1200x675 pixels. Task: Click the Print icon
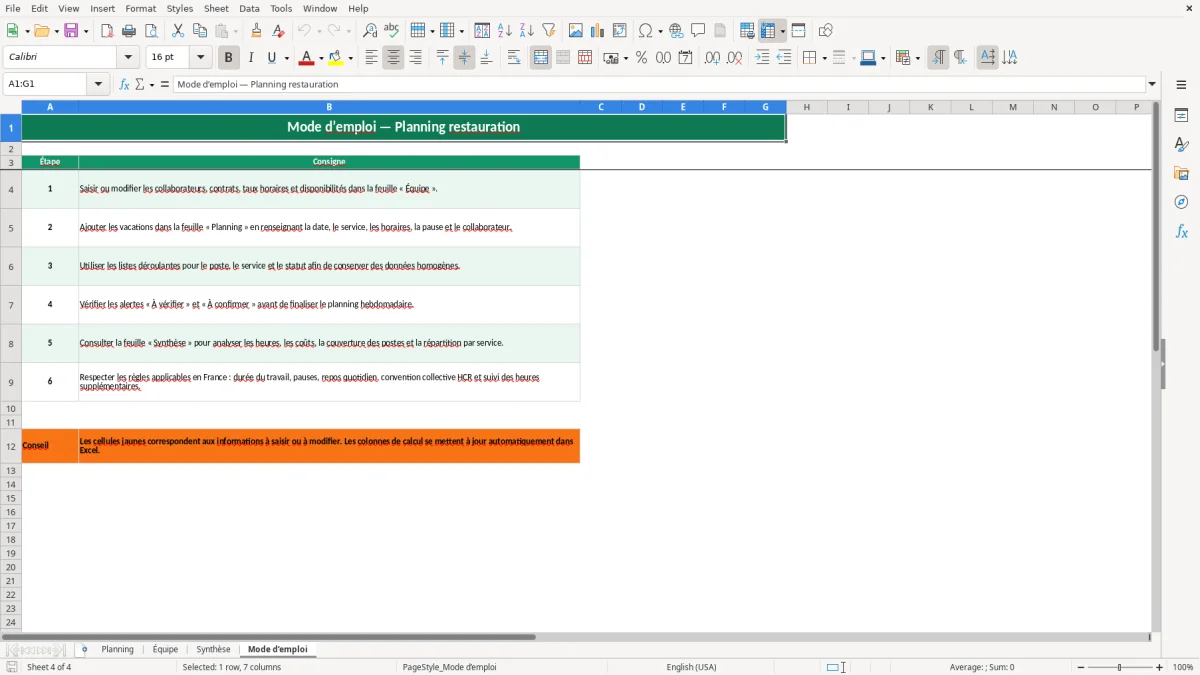click(129, 31)
